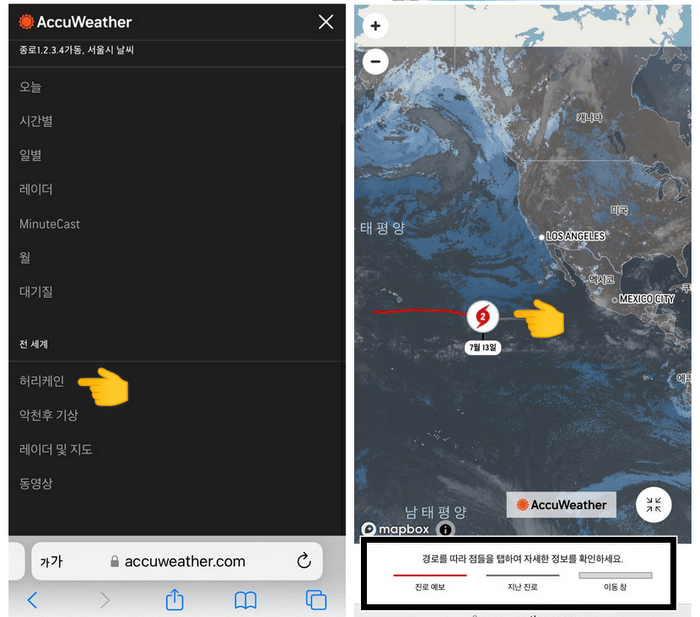Open the mapbox info icon

pyautogui.click(x=446, y=529)
